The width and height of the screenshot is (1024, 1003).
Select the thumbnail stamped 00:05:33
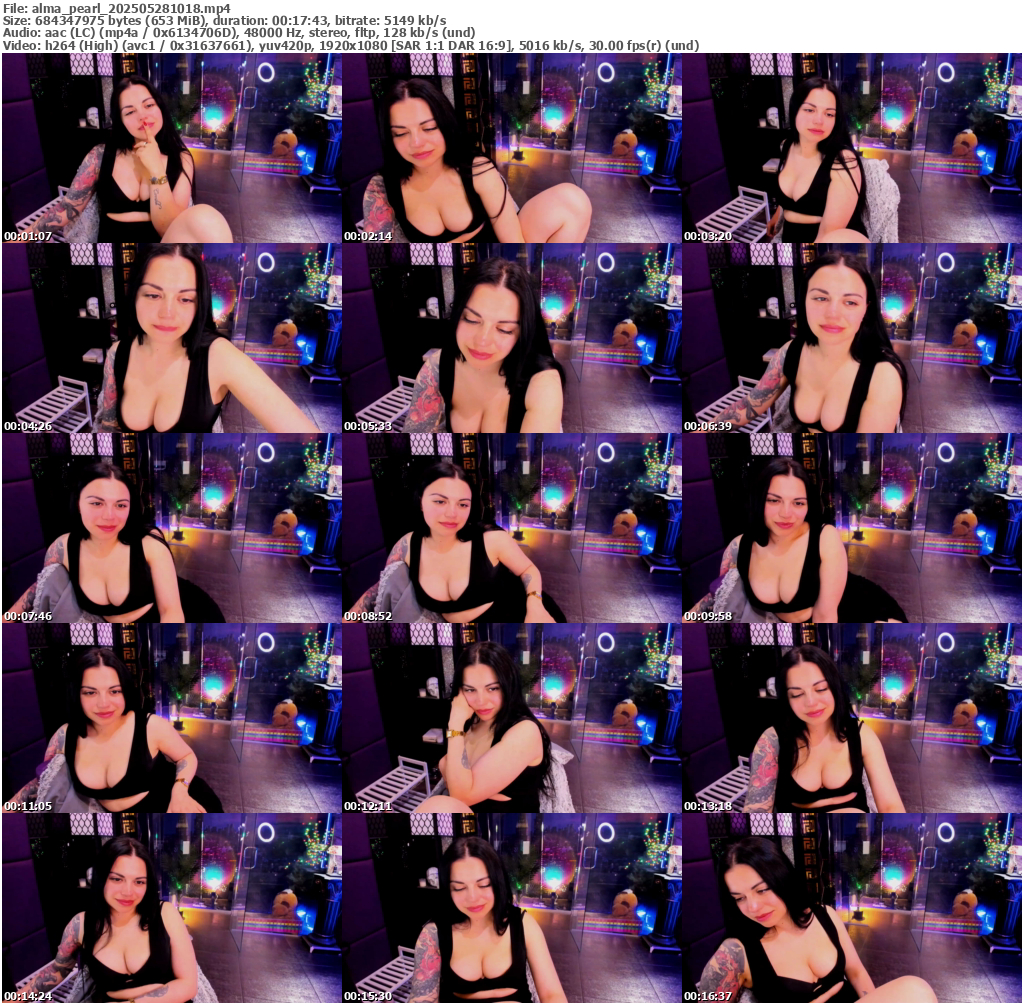tap(512, 338)
